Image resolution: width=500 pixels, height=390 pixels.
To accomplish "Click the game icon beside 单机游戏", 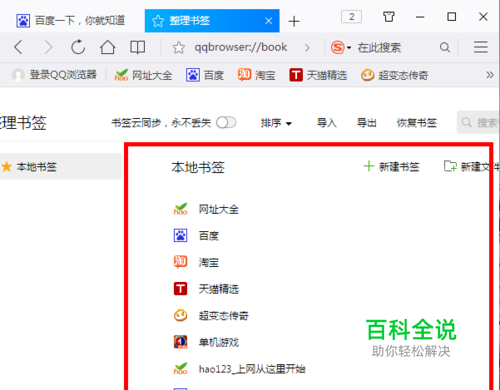I will [x=180, y=342].
